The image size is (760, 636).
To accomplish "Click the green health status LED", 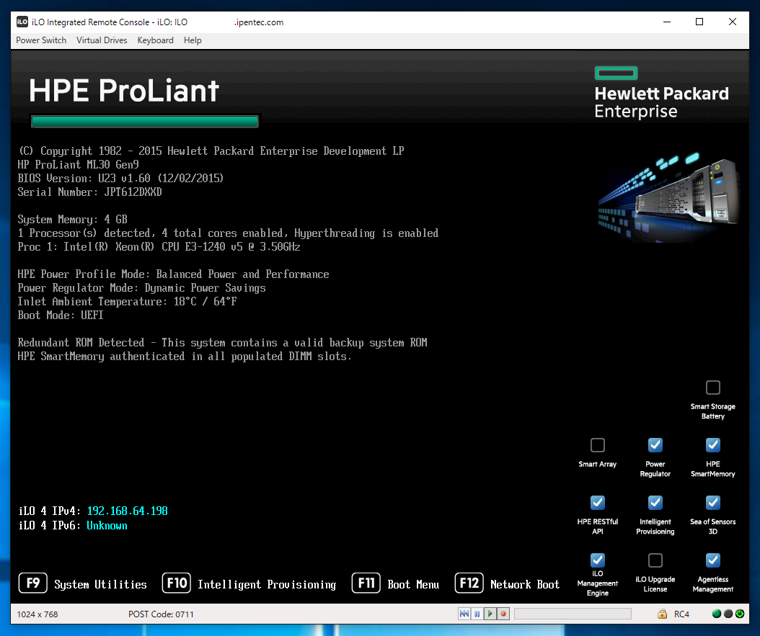I will pos(716,614).
